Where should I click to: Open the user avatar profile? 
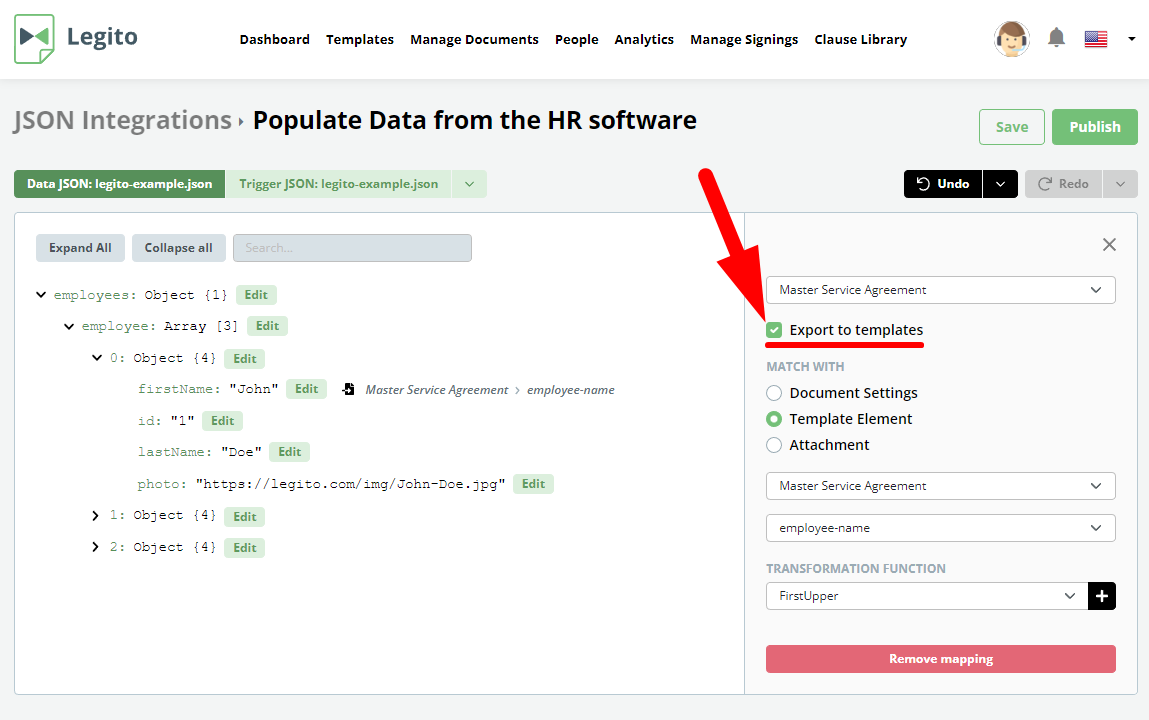1011,39
